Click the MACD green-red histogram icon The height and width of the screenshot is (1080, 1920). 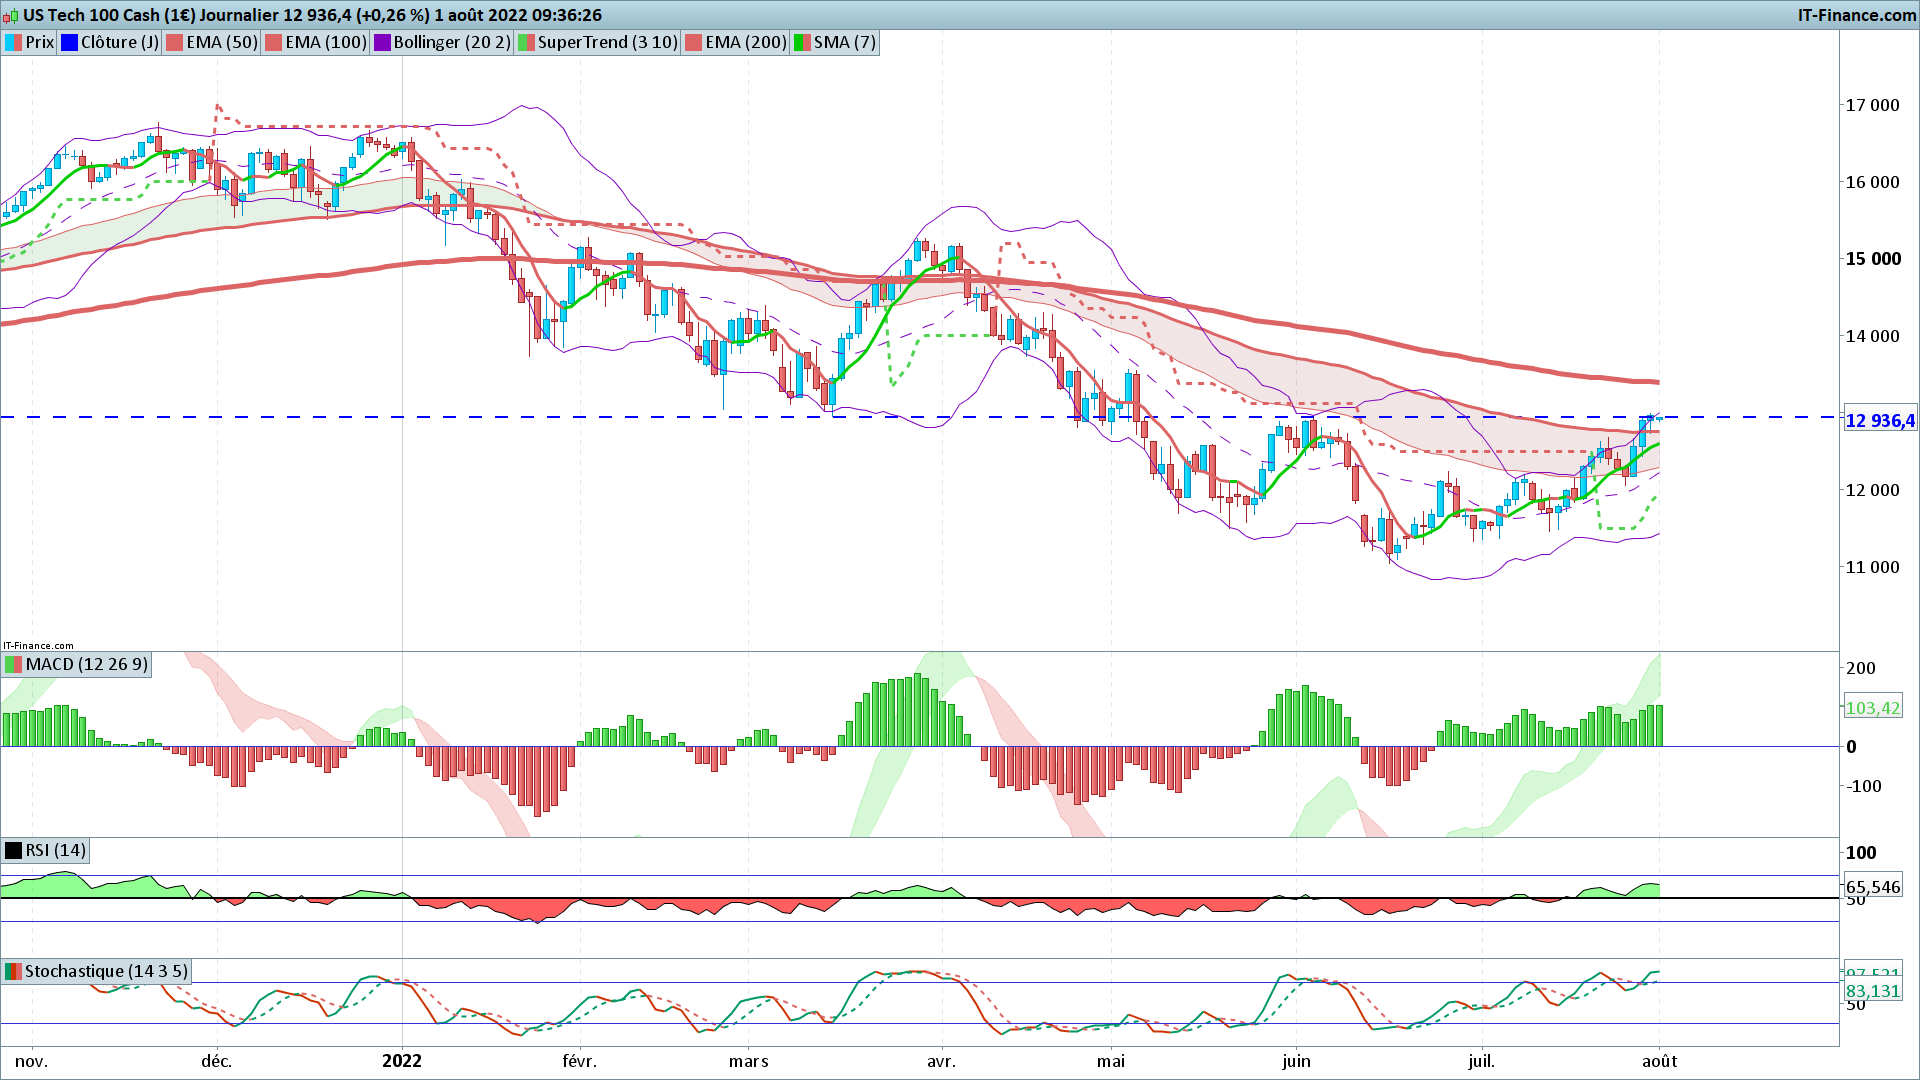13,664
